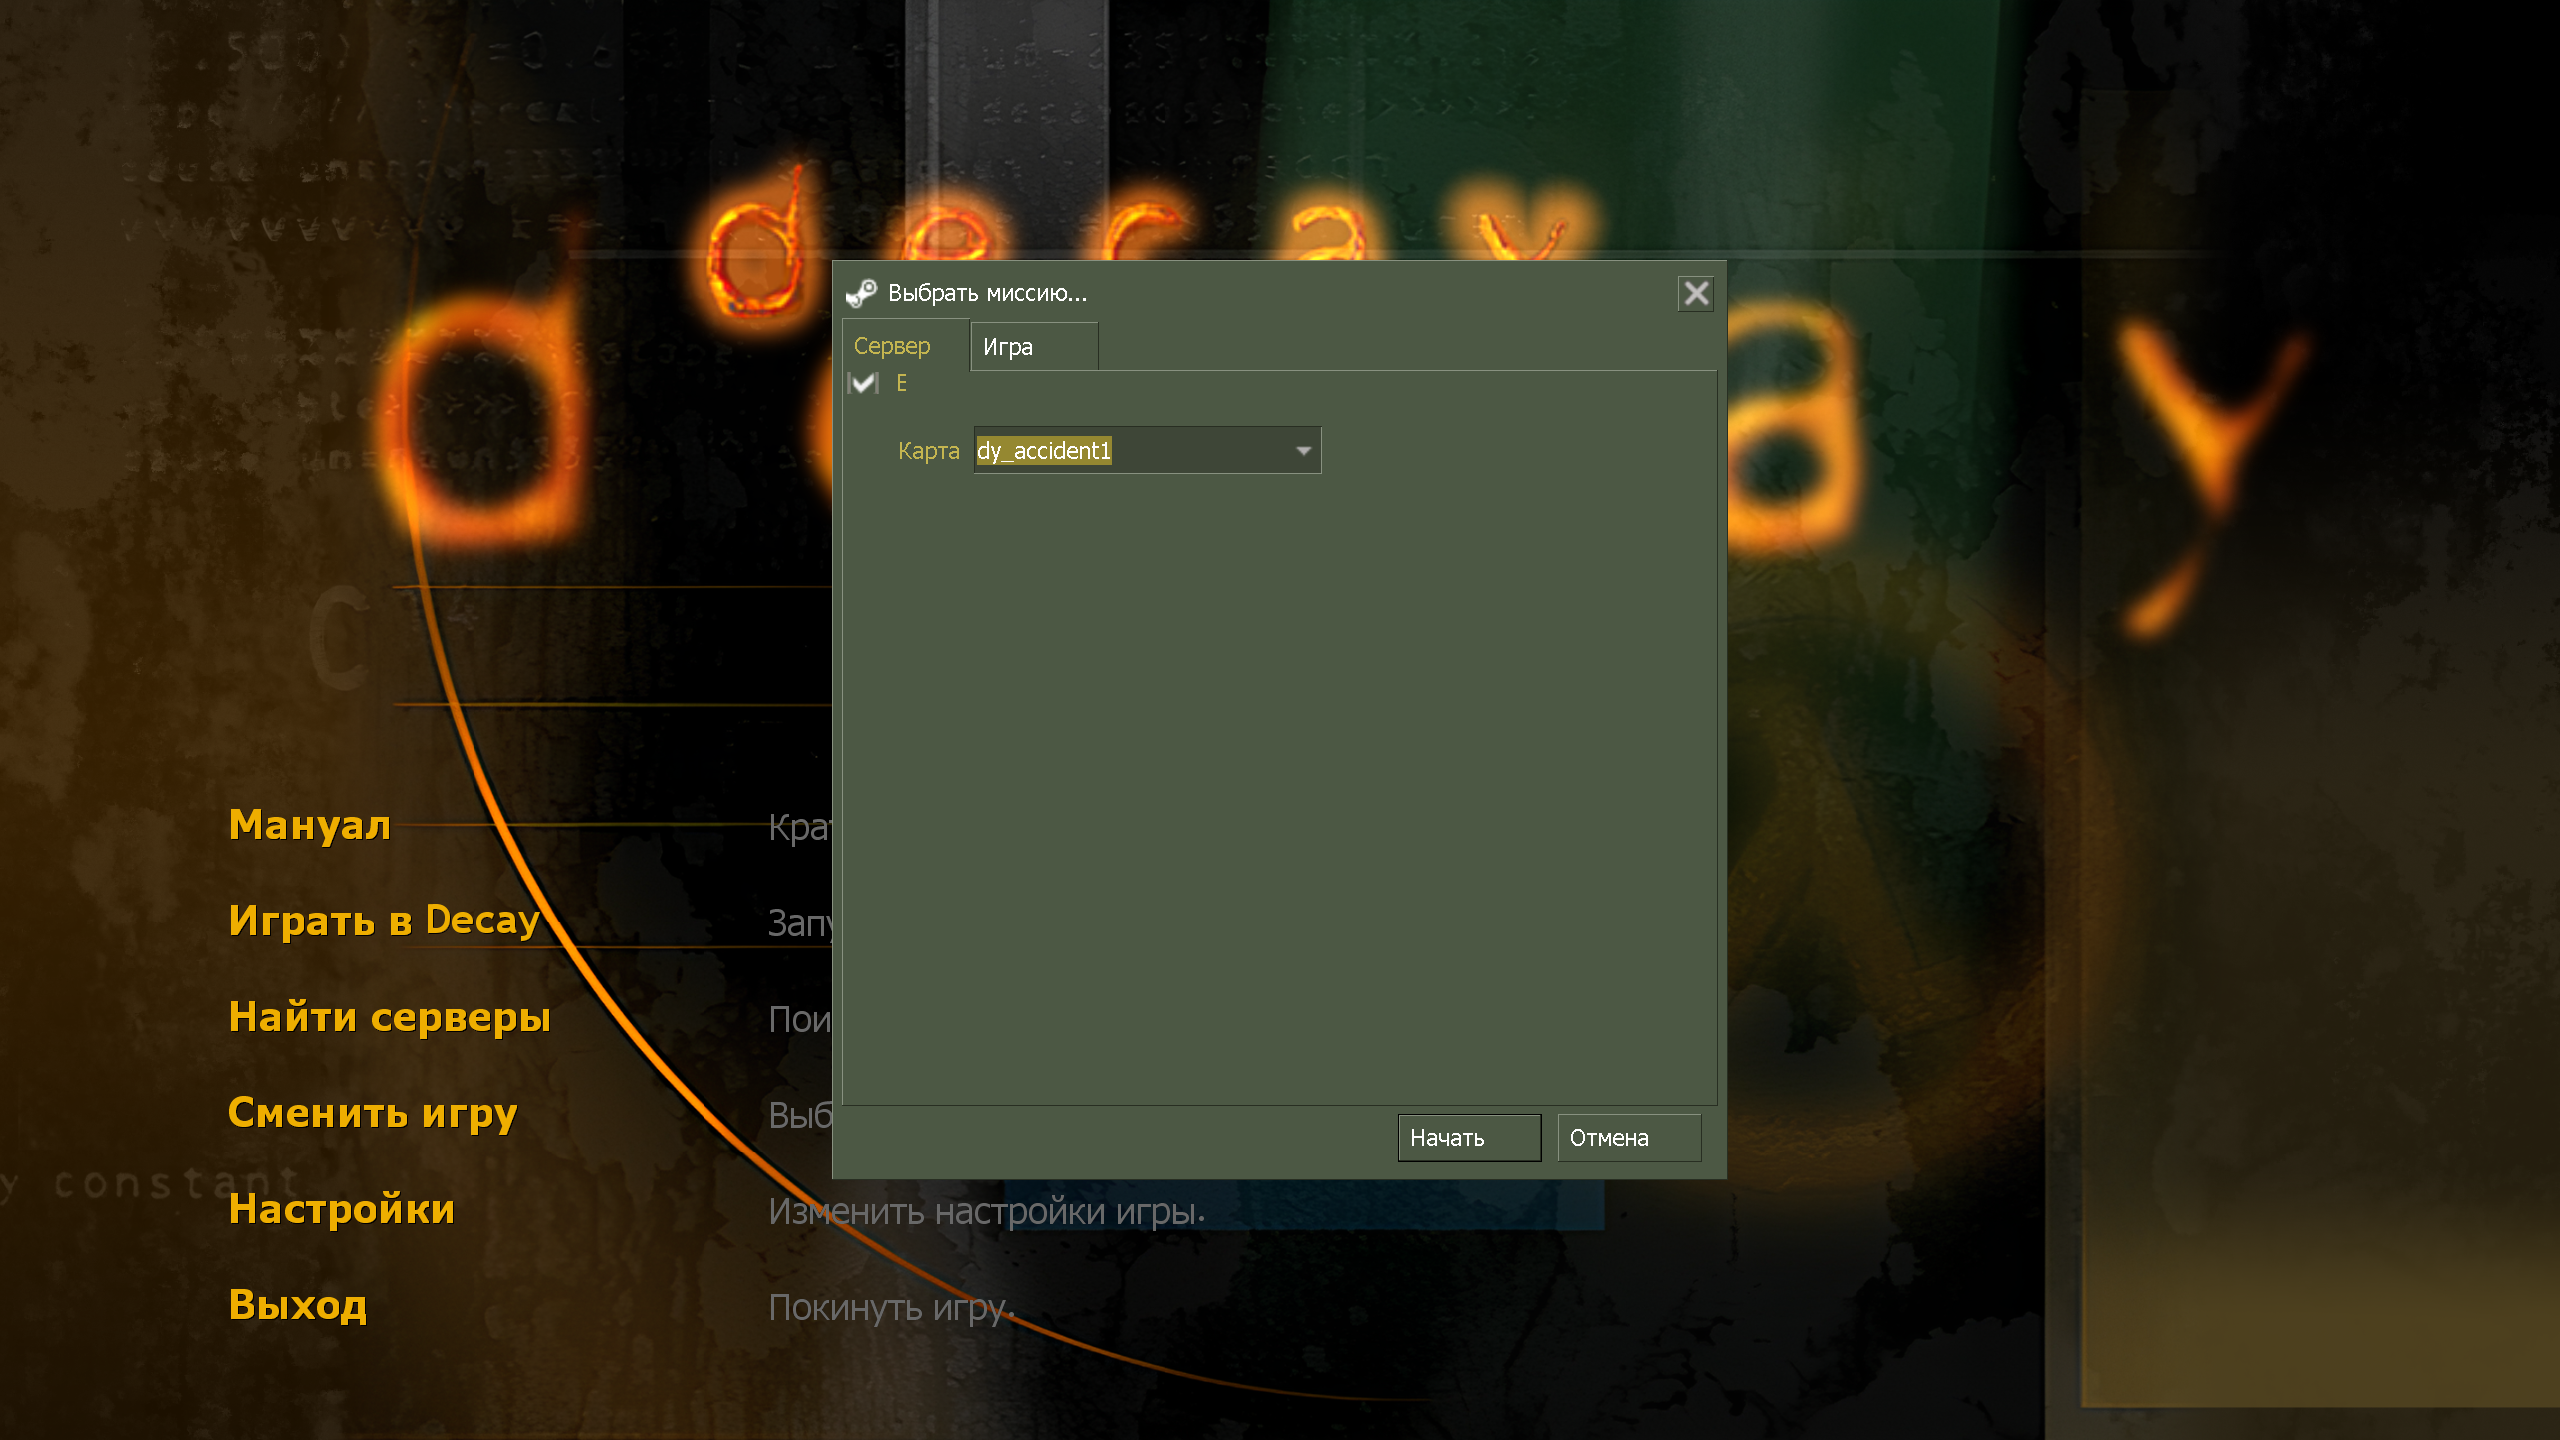
Task: Select the dy_accident1 map field
Action: [x=1147, y=451]
